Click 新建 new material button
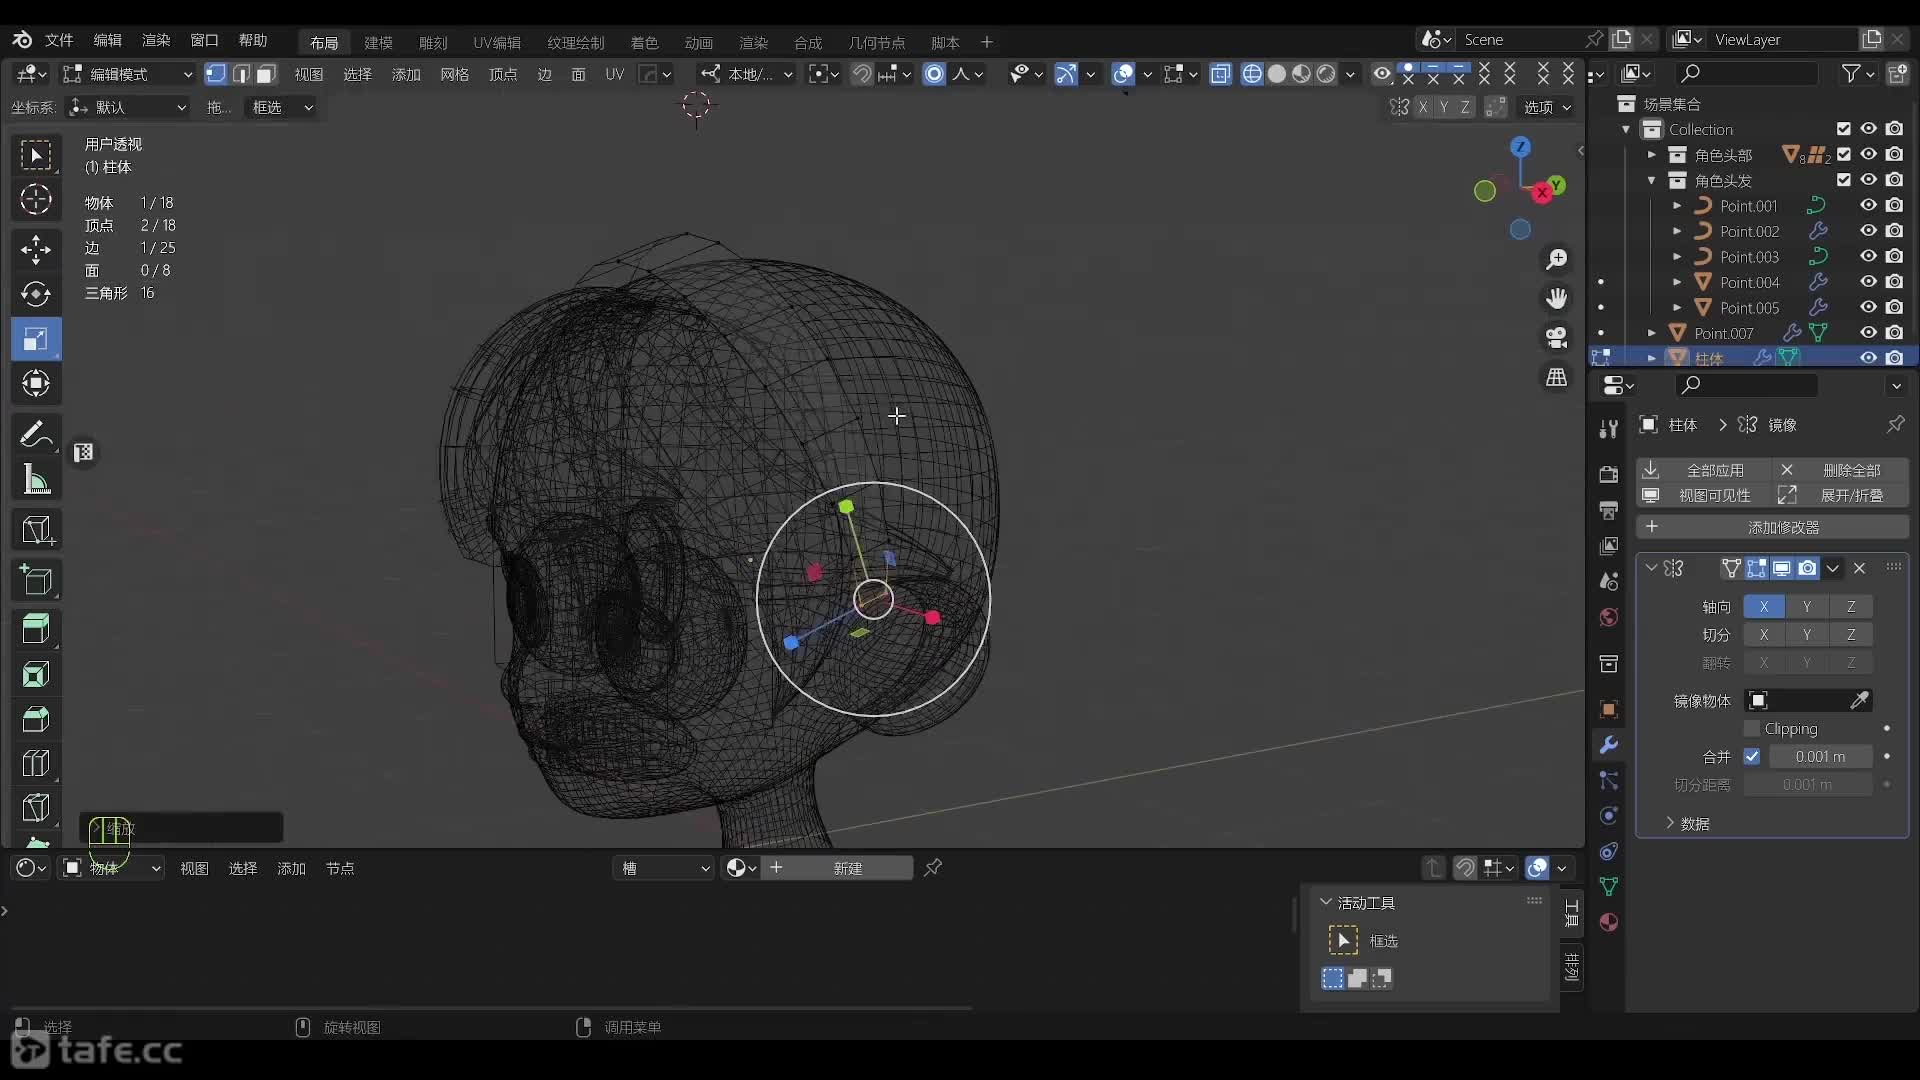The width and height of the screenshot is (1920, 1080). (x=838, y=868)
